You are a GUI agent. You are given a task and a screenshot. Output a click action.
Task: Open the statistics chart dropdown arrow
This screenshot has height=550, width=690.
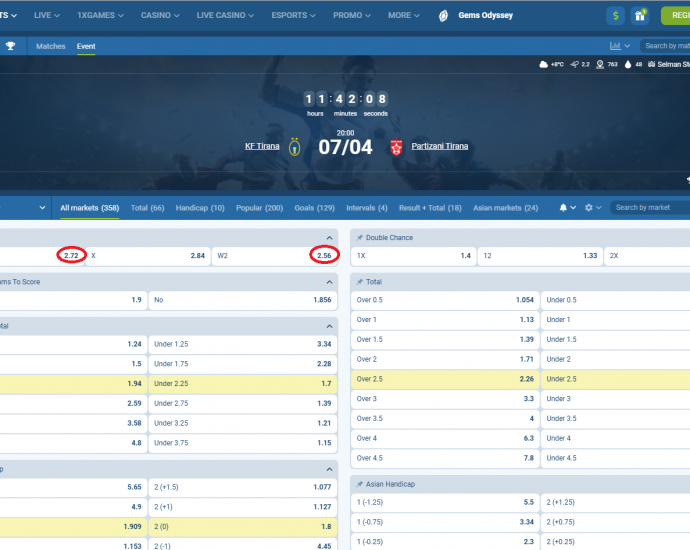[x=627, y=46]
